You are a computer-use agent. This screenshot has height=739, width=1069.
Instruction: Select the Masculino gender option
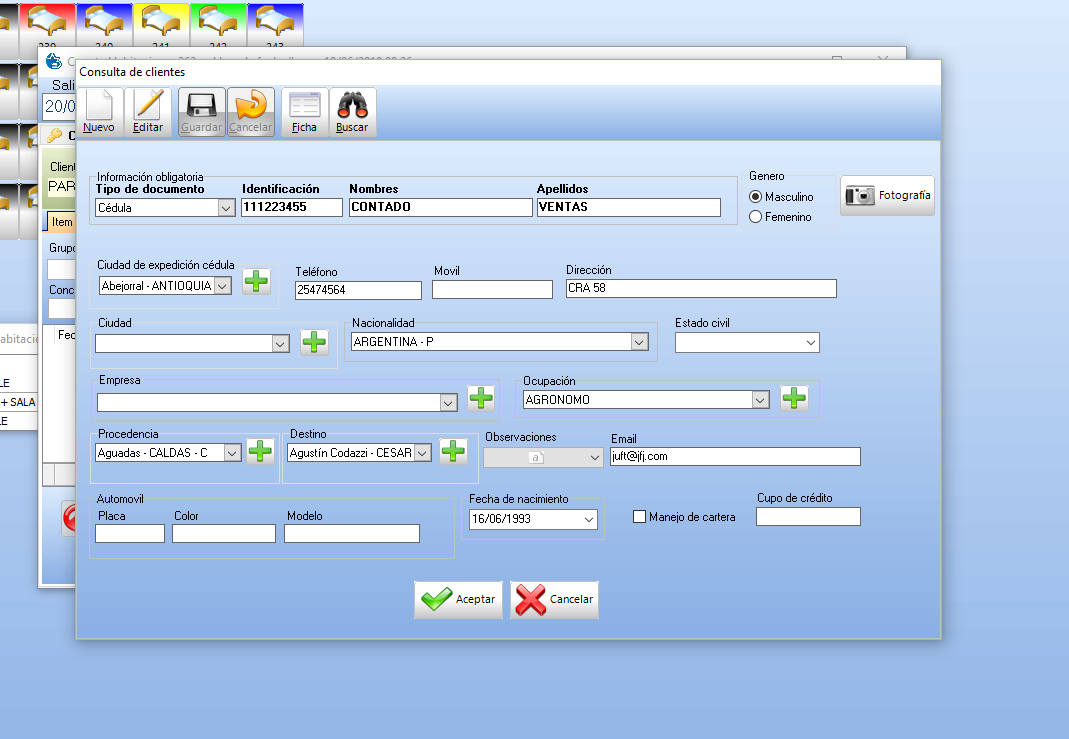coord(756,197)
